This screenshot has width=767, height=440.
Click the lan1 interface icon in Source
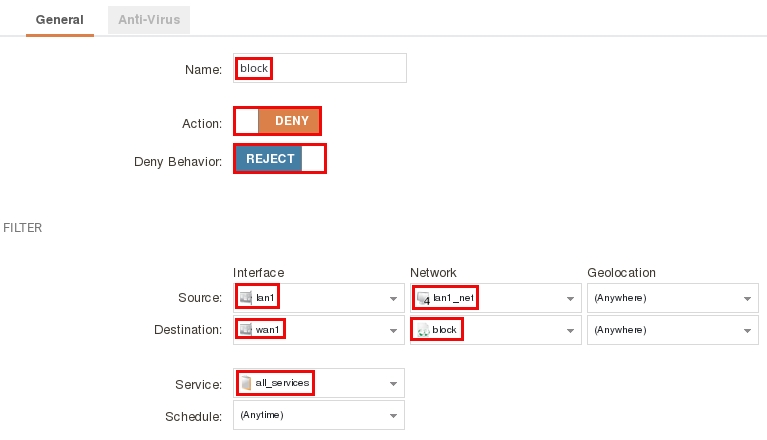pyautogui.click(x=246, y=298)
